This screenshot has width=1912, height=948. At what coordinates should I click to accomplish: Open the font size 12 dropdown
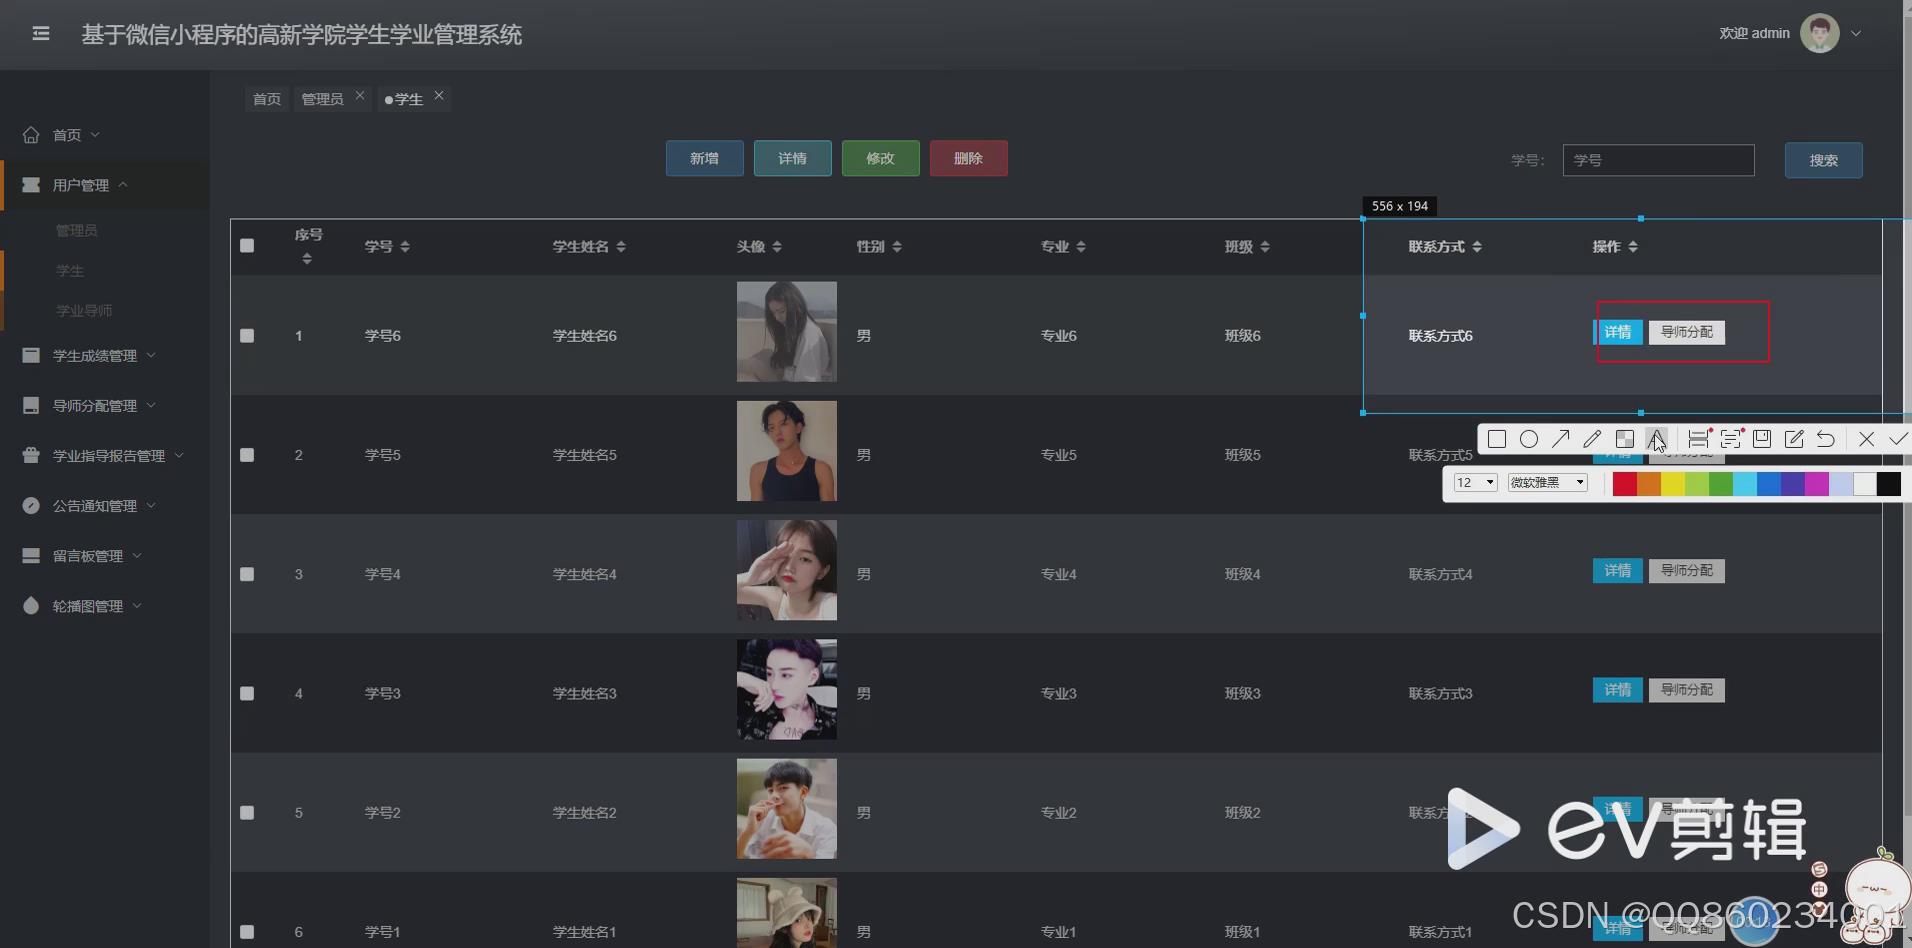coord(1475,482)
